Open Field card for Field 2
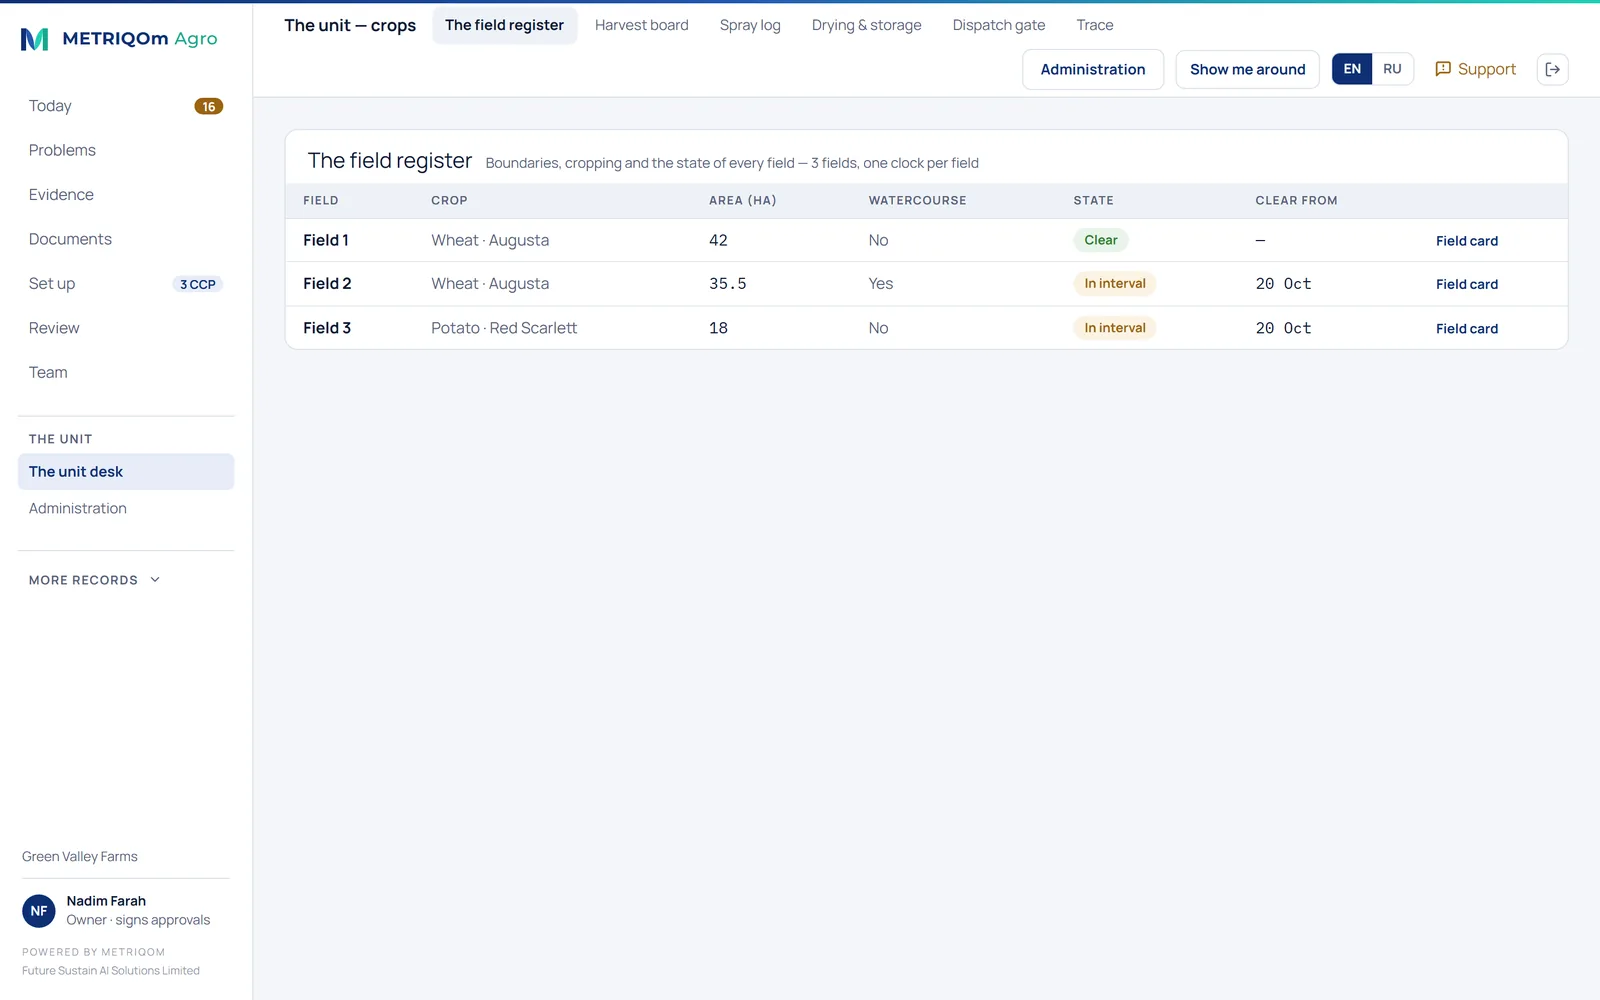This screenshot has width=1600, height=1000. pyautogui.click(x=1467, y=284)
